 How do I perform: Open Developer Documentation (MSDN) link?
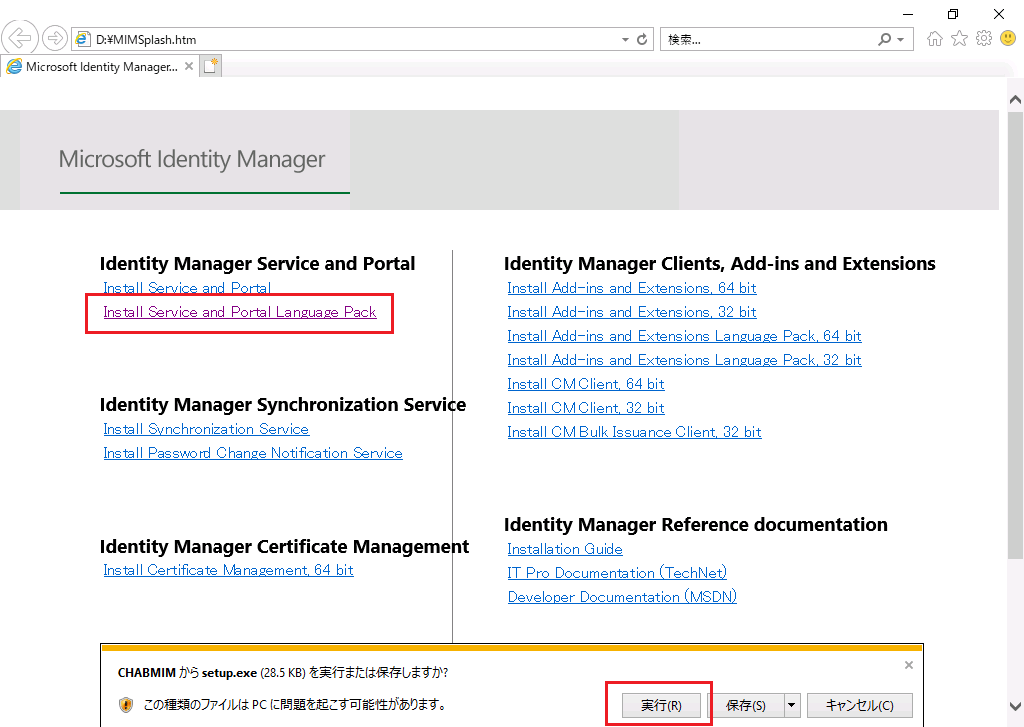tap(622, 597)
